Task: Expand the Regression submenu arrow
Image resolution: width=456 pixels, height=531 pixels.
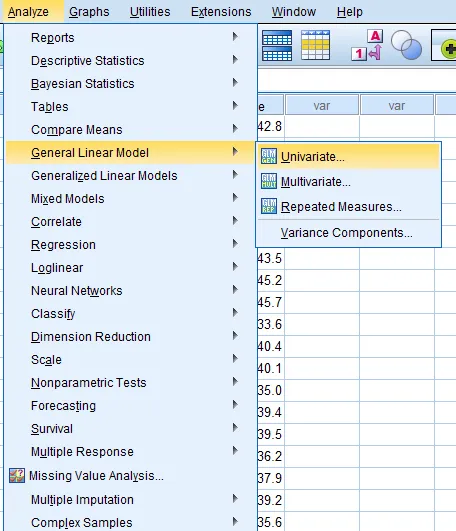Action: tap(235, 244)
